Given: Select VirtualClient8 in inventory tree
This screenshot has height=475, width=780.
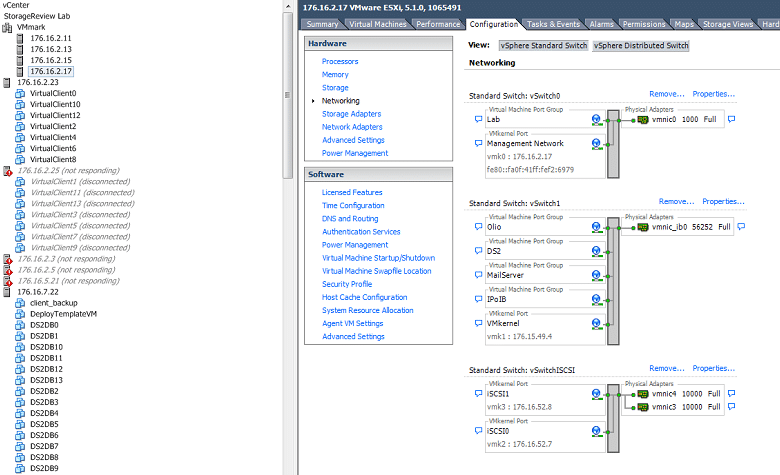Looking at the screenshot, I should [x=53, y=160].
